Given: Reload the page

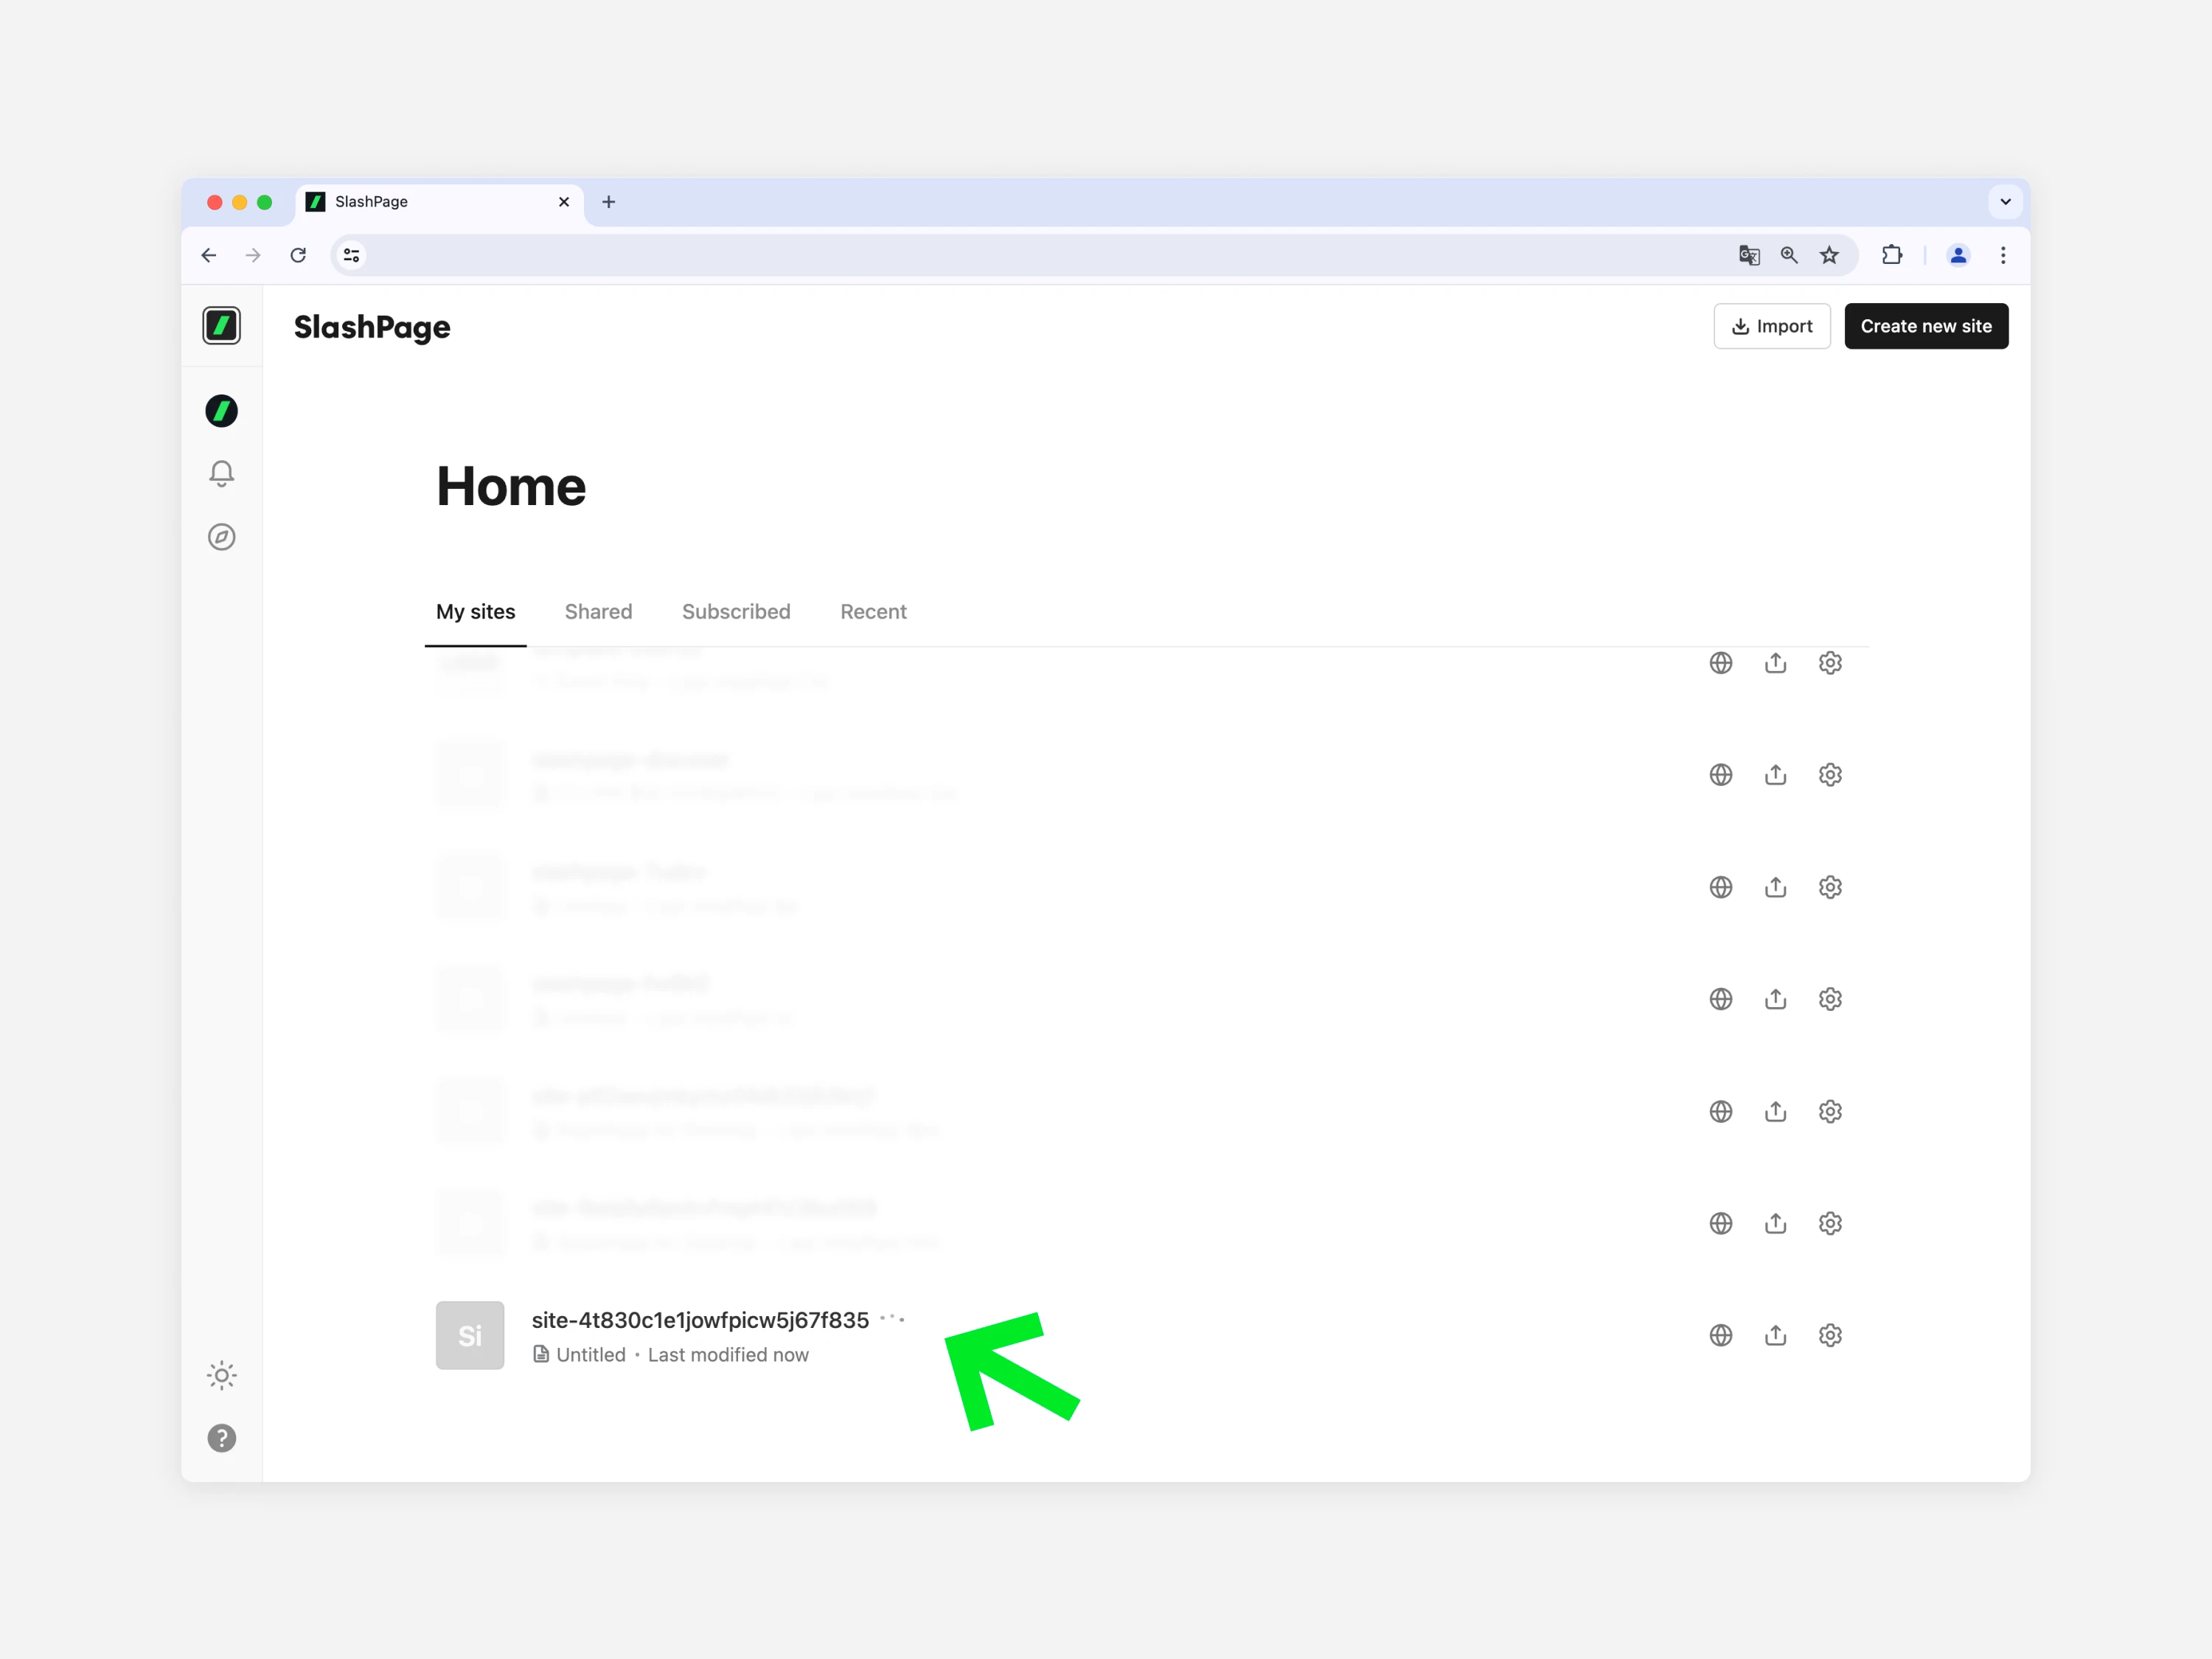Looking at the screenshot, I should pyautogui.click(x=298, y=256).
